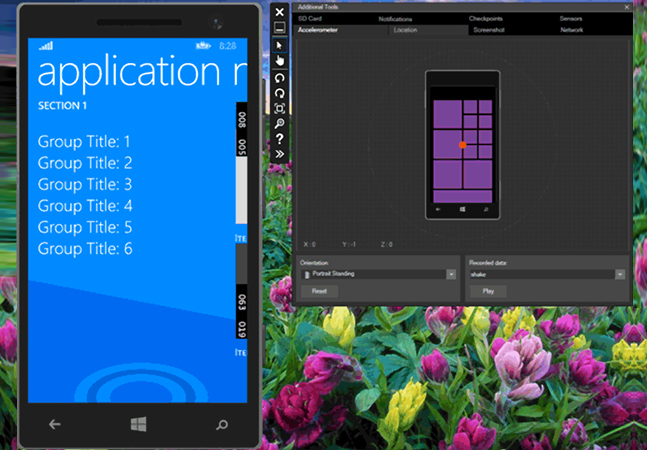
Task: Tap Group Title: 5 in the phone app
Action: (85, 227)
